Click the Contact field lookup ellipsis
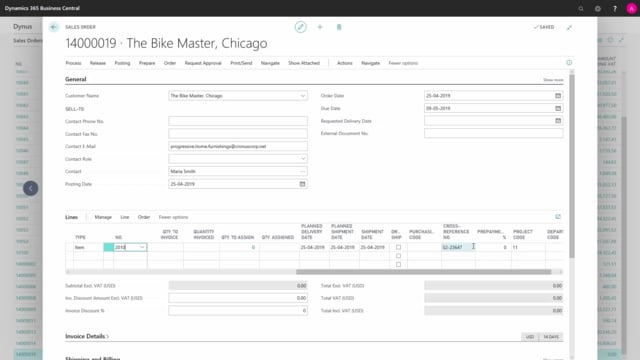The width and height of the screenshot is (640, 360). click(302, 171)
